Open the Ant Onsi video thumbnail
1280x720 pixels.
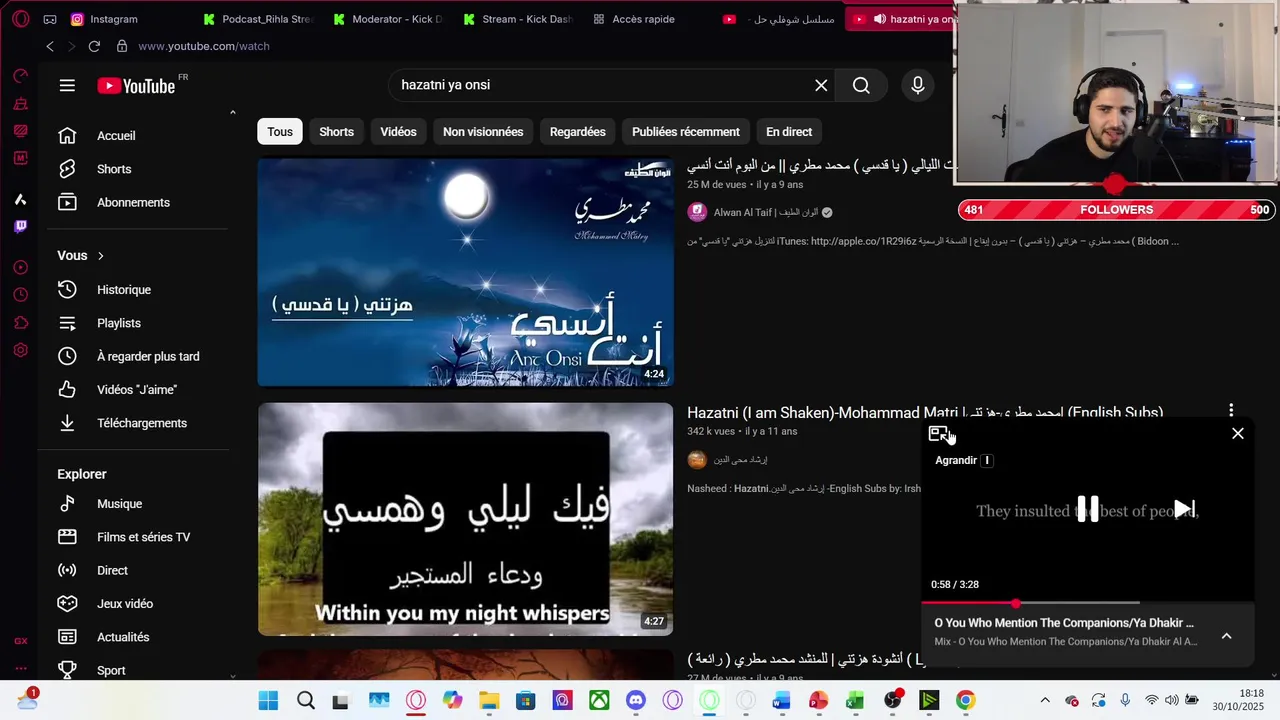pyautogui.click(x=465, y=271)
